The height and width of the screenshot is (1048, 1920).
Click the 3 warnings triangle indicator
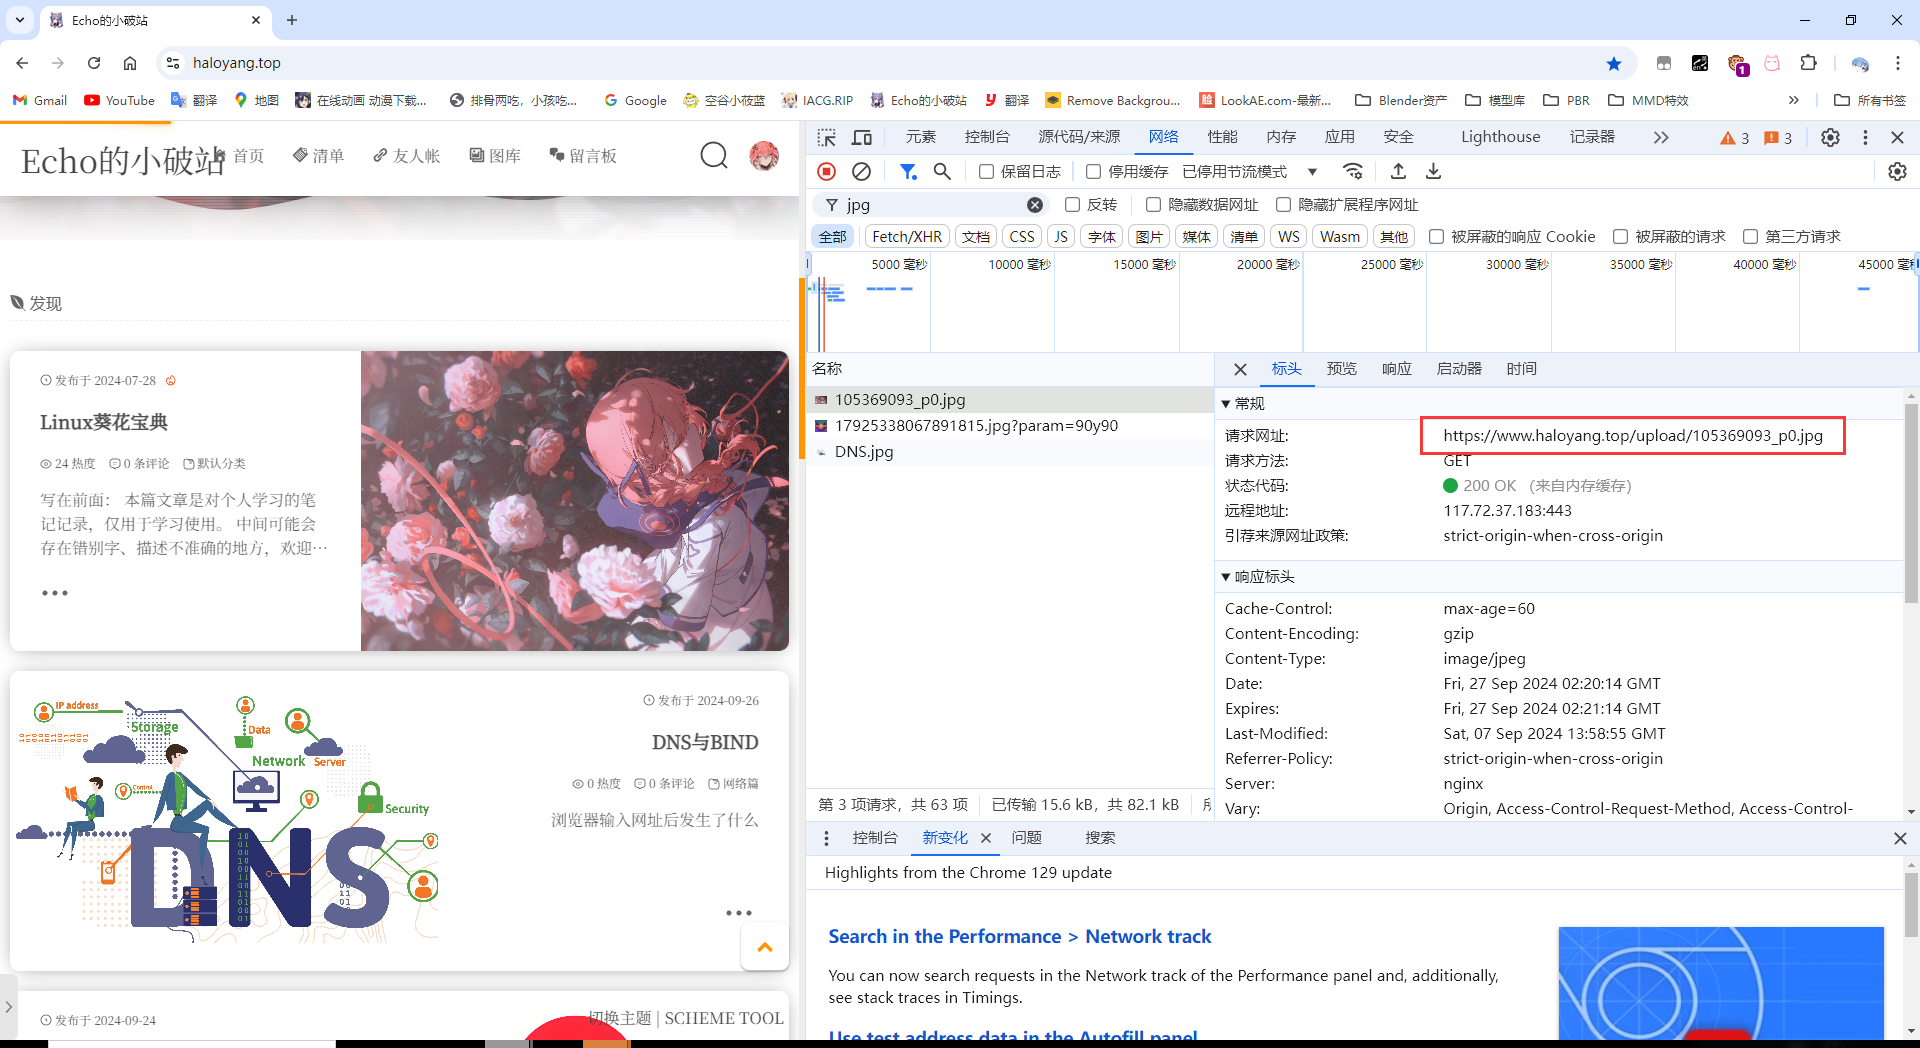1734,138
